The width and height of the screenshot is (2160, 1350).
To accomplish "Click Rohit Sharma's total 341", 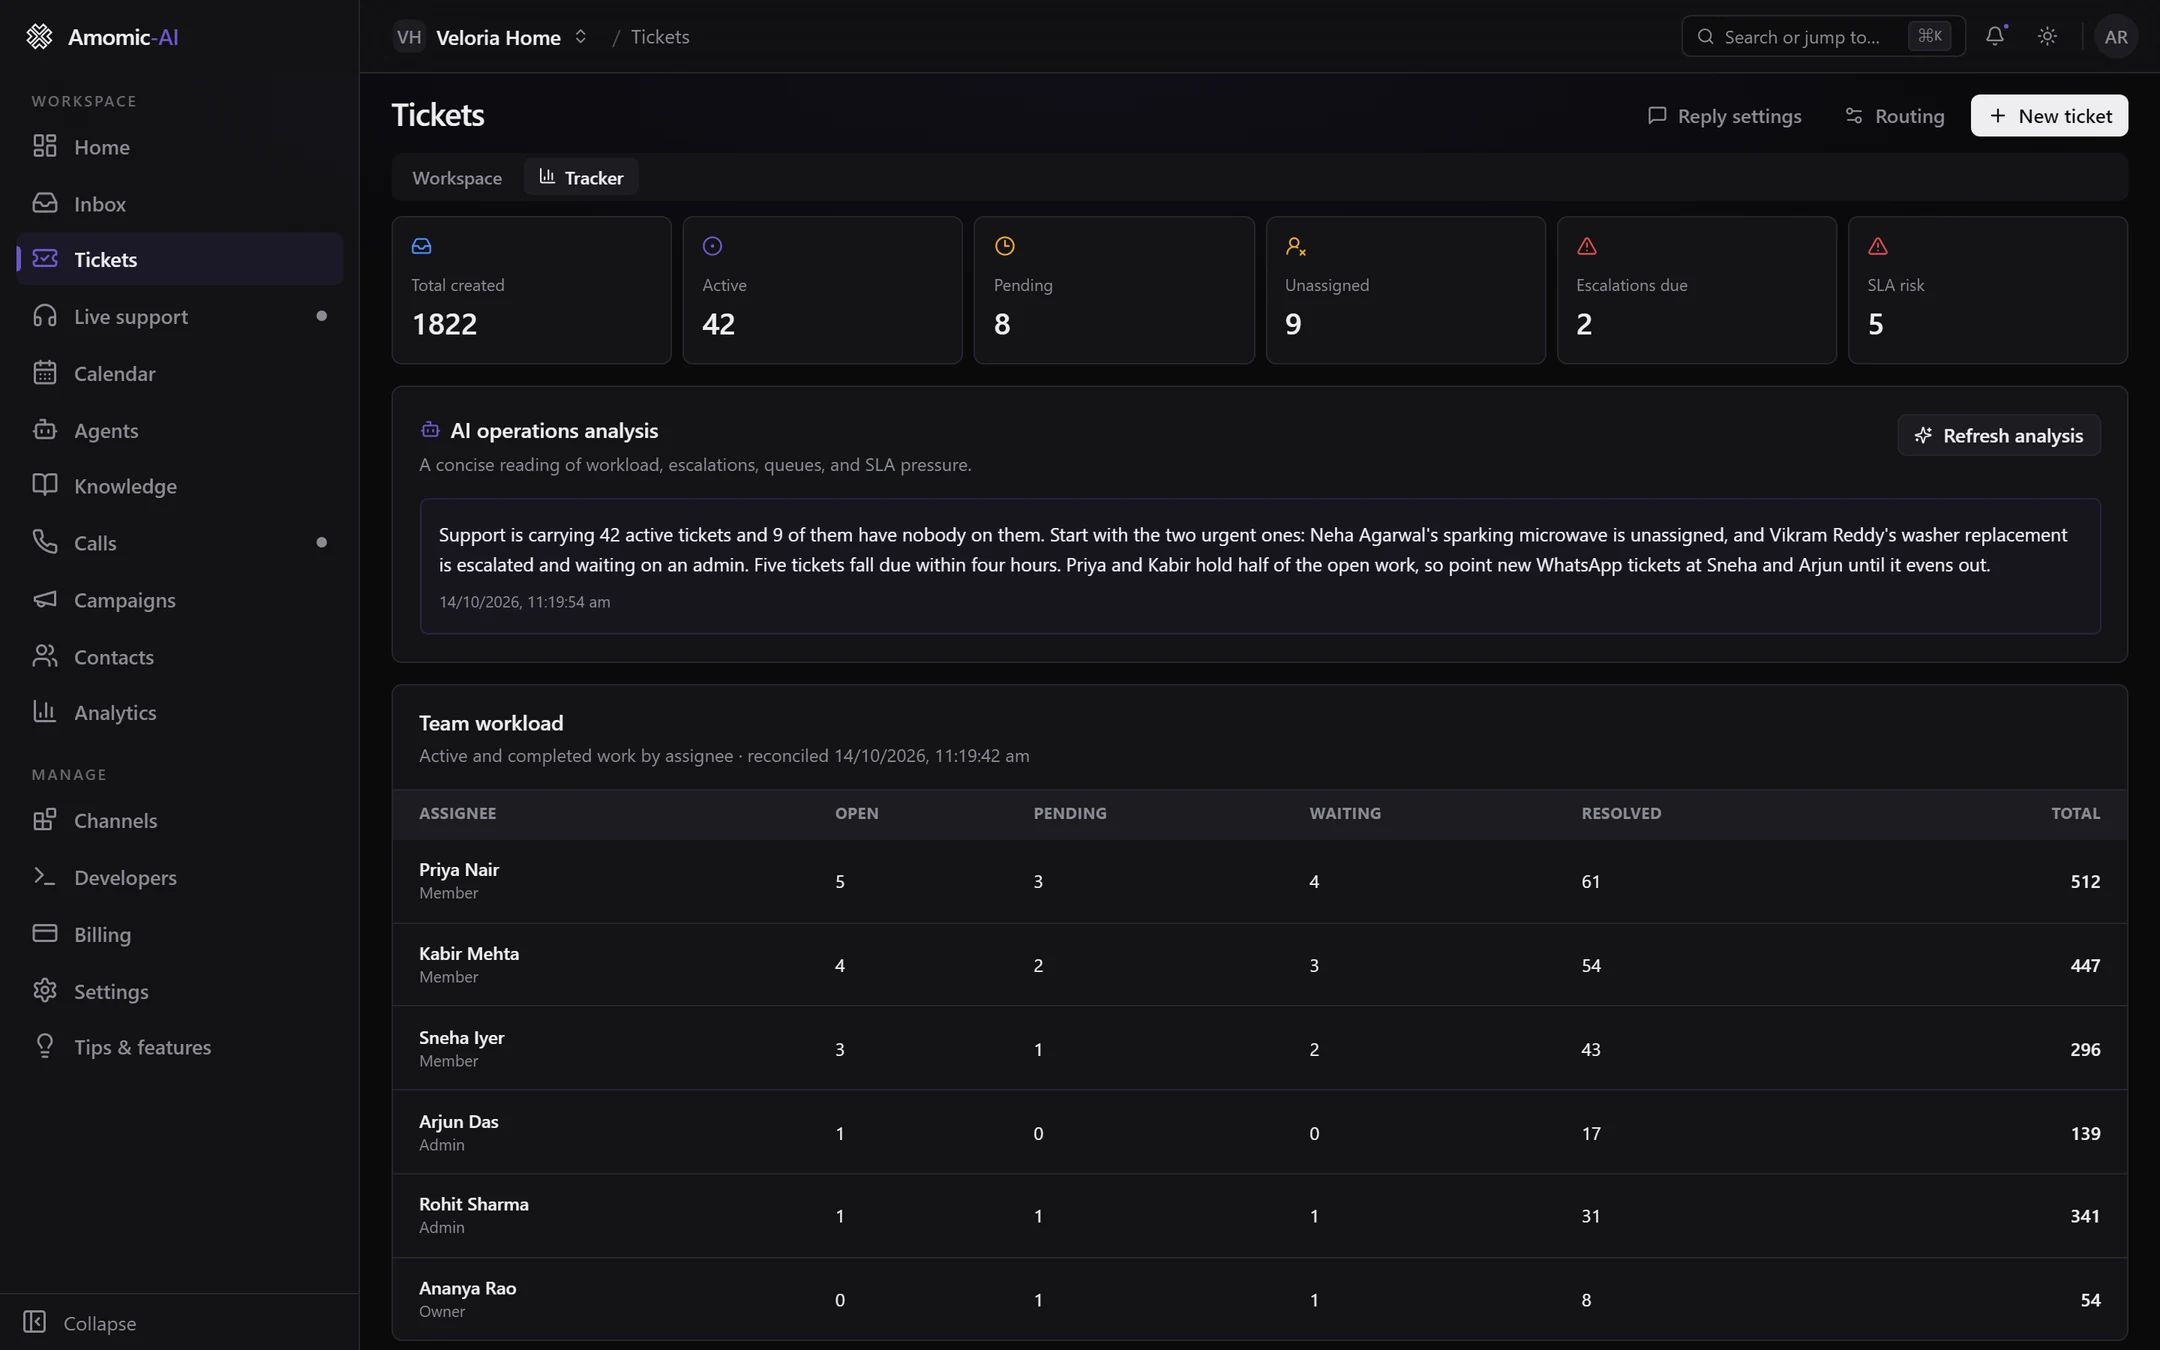I will (2084, 1216).
